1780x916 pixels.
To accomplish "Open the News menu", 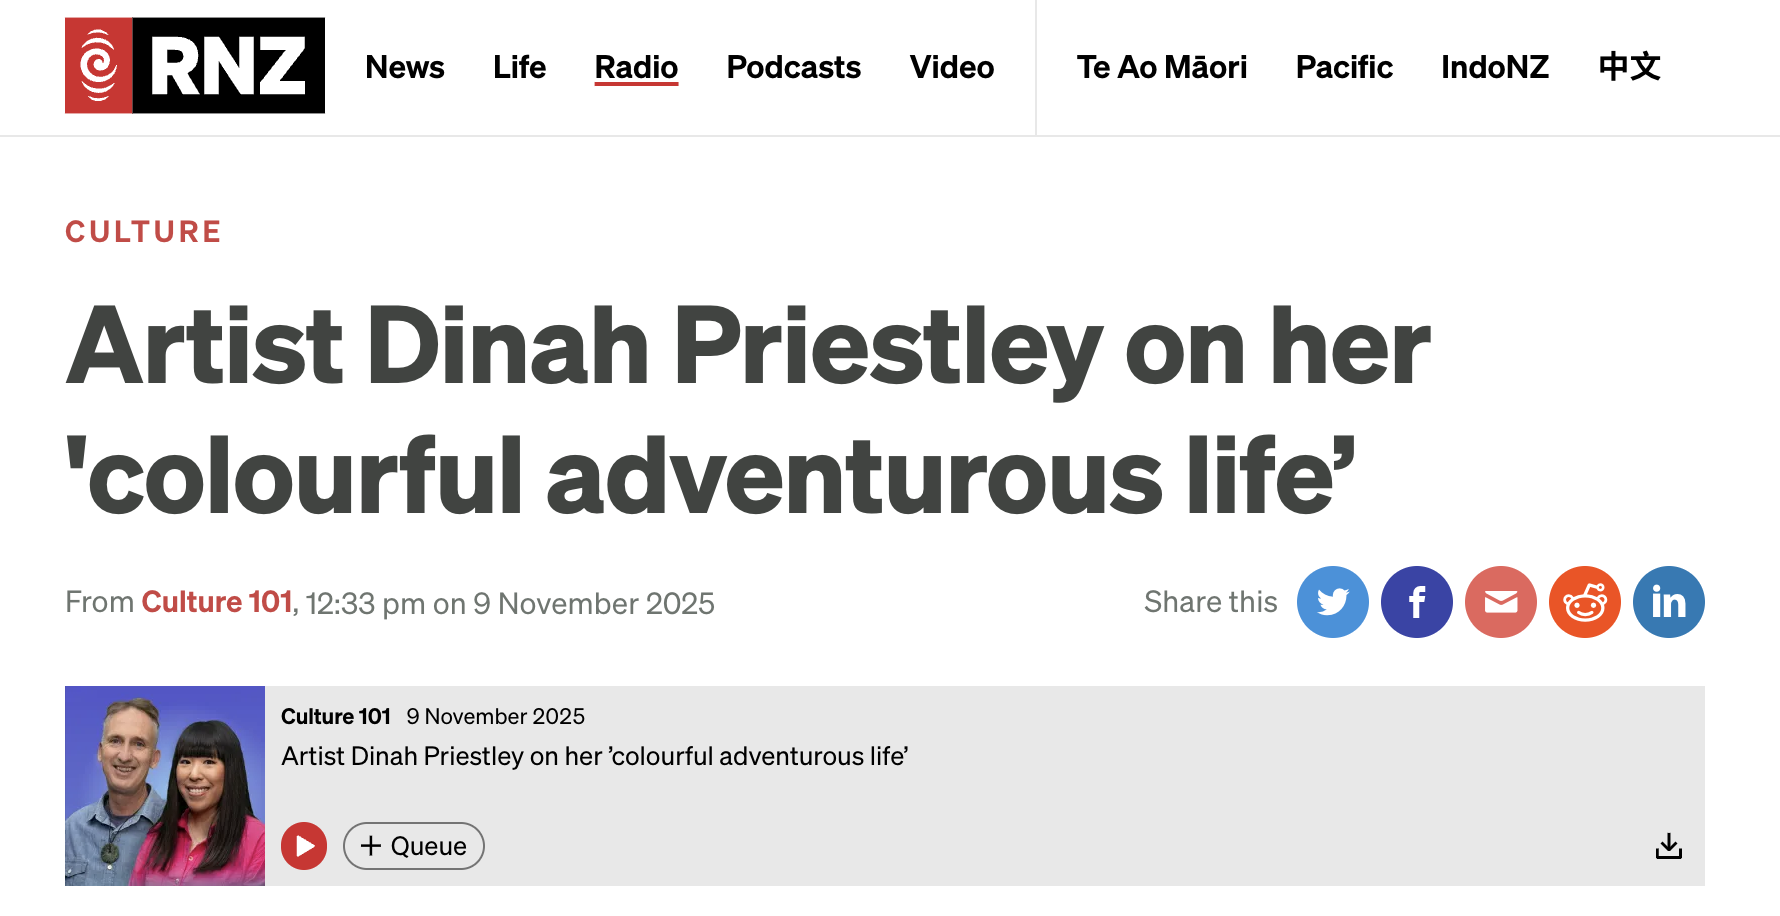I will (x=405, y=67).
